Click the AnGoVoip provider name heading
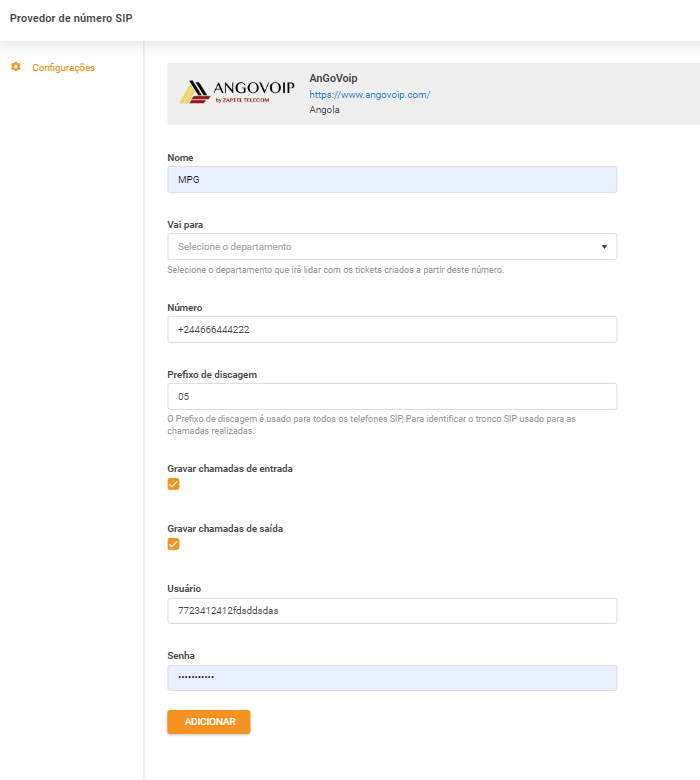Viewport: 700px width, 780px height. (333, 78)
